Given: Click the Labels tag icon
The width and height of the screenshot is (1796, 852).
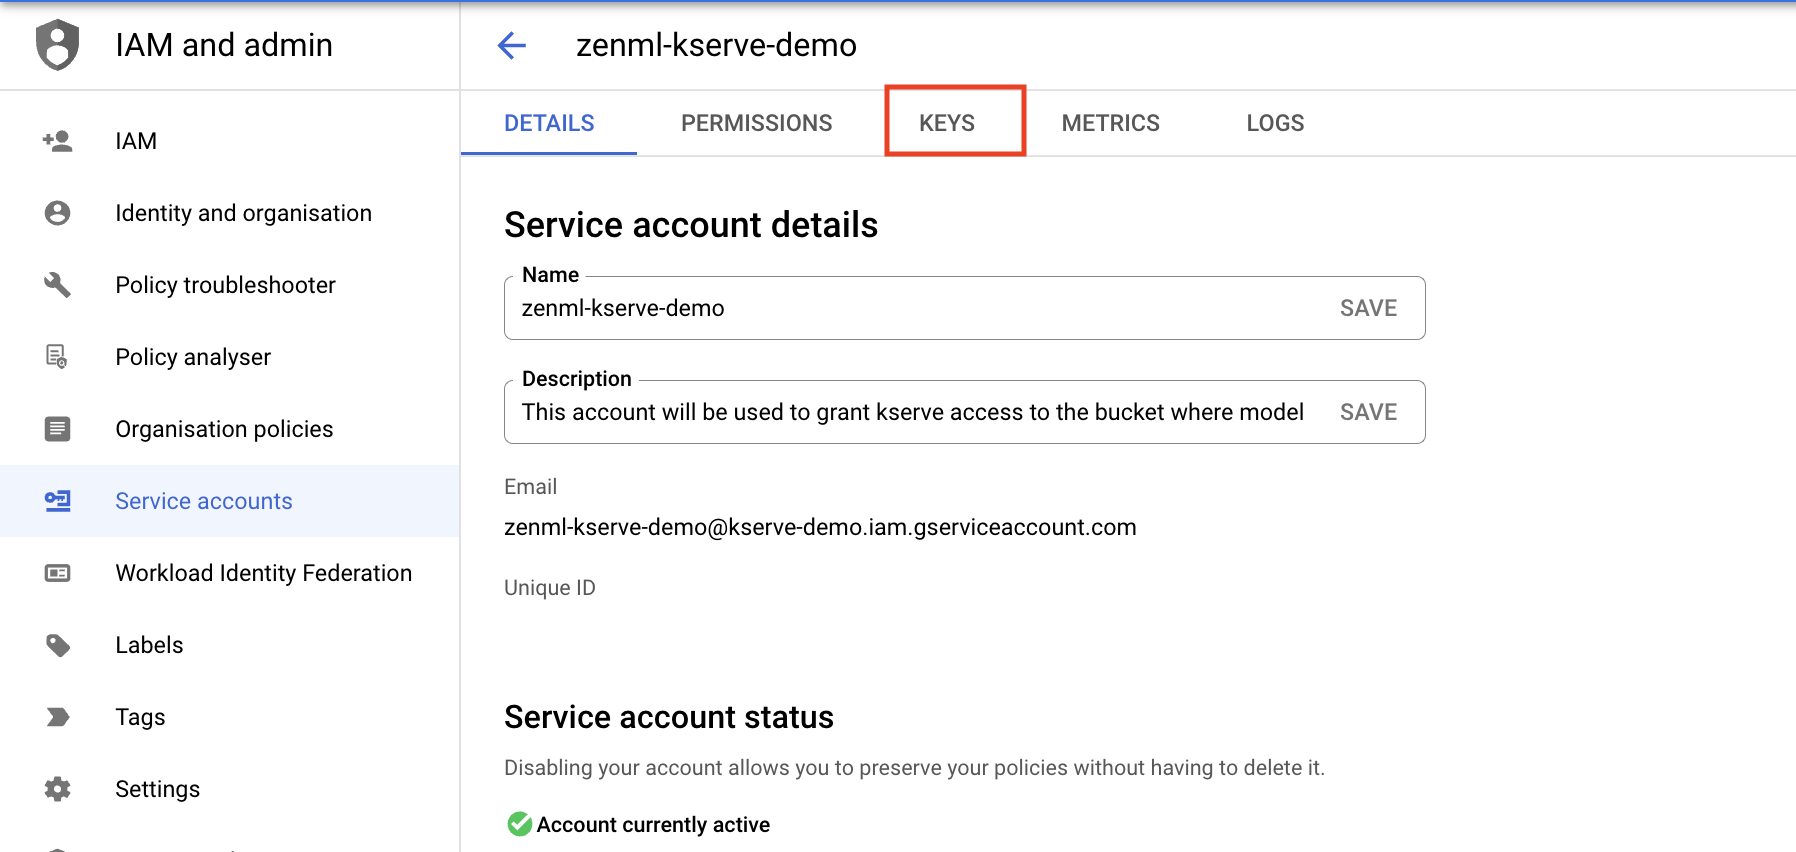Looking at the screenshot, I should 57,645.
